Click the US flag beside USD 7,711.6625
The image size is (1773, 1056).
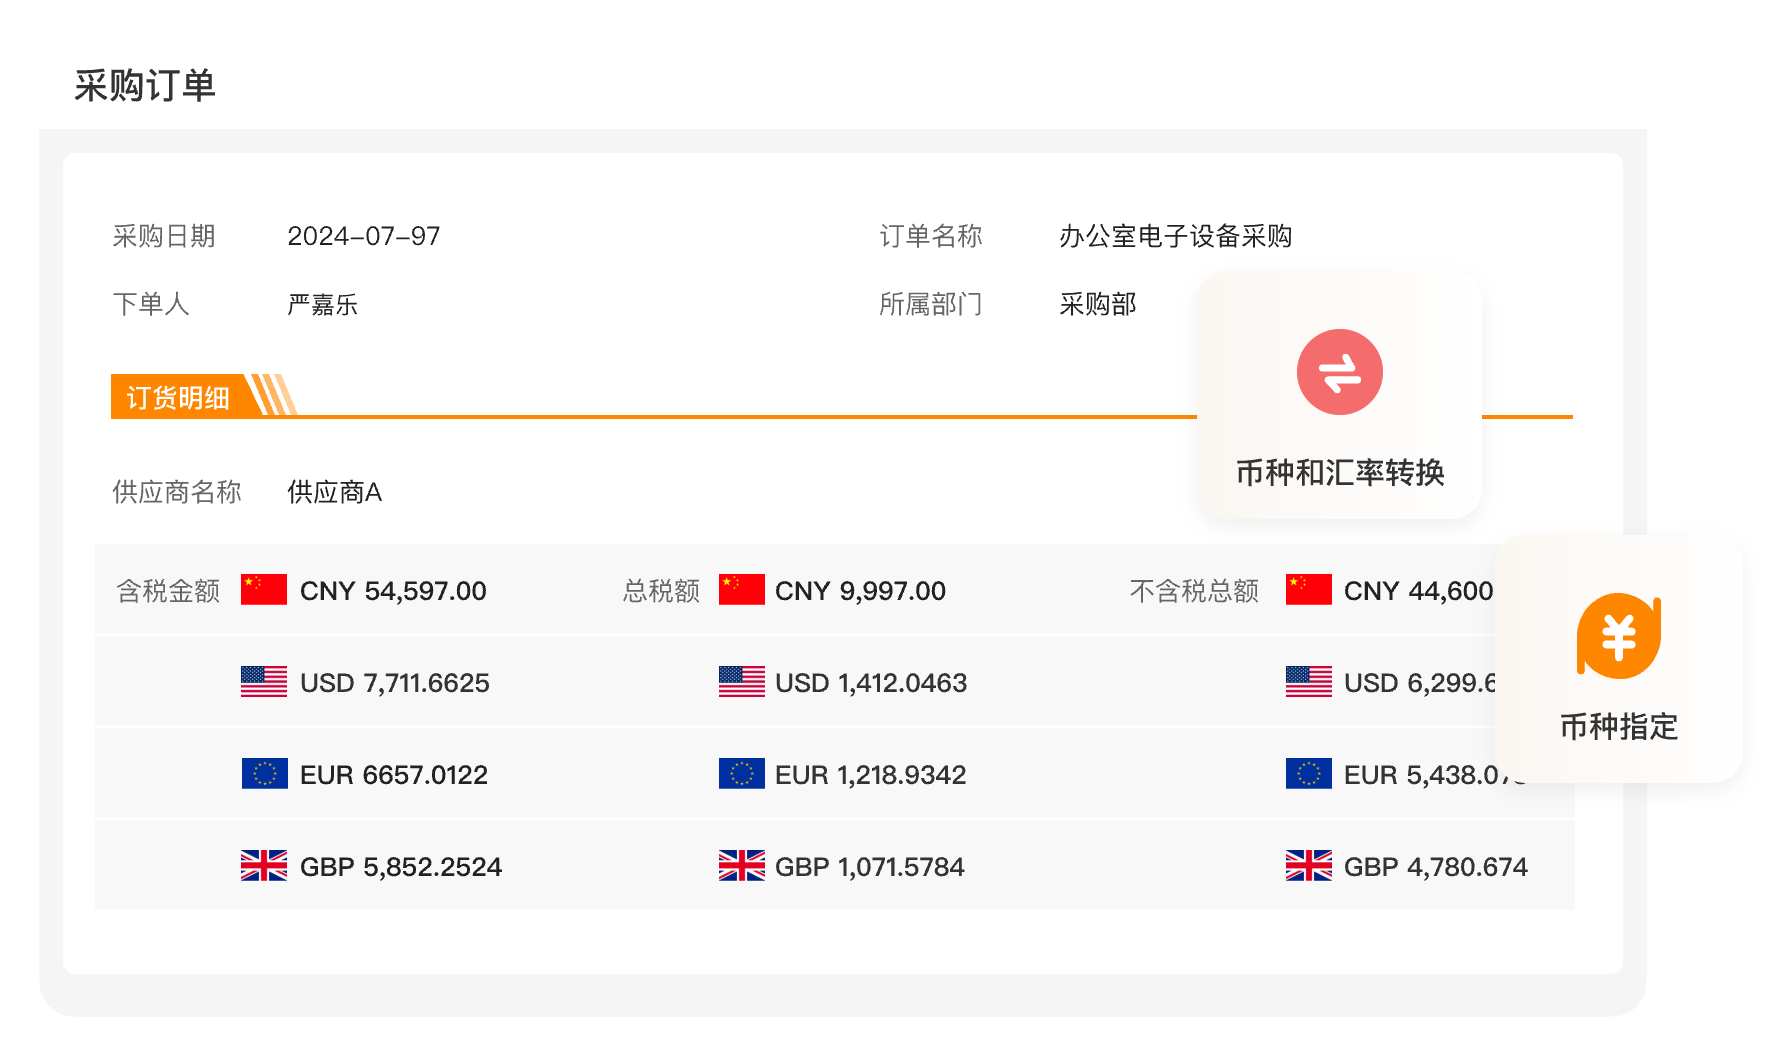(x=264, y=682)
